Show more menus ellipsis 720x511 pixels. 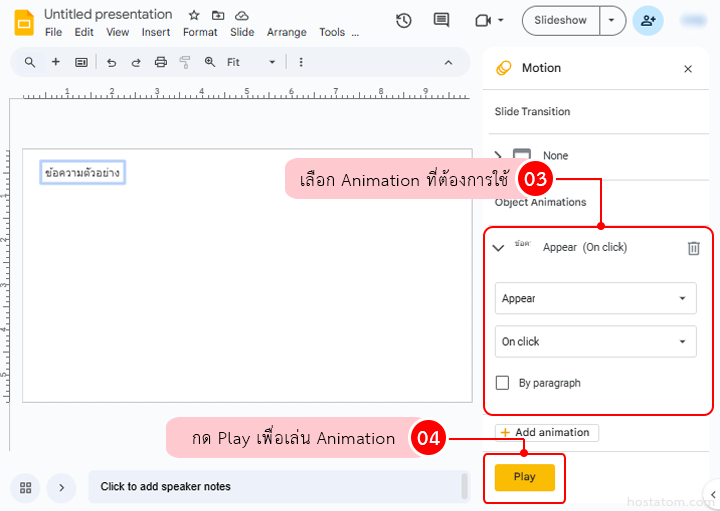[x=355, y=33]
